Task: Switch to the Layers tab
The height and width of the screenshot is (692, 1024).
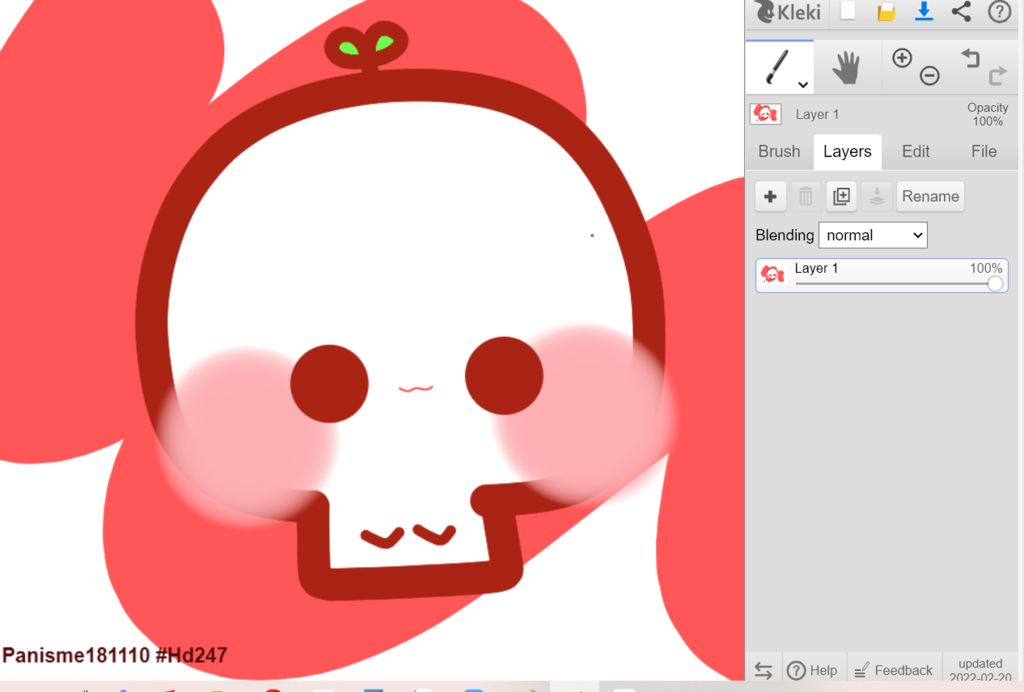Action: coord(847,151)
